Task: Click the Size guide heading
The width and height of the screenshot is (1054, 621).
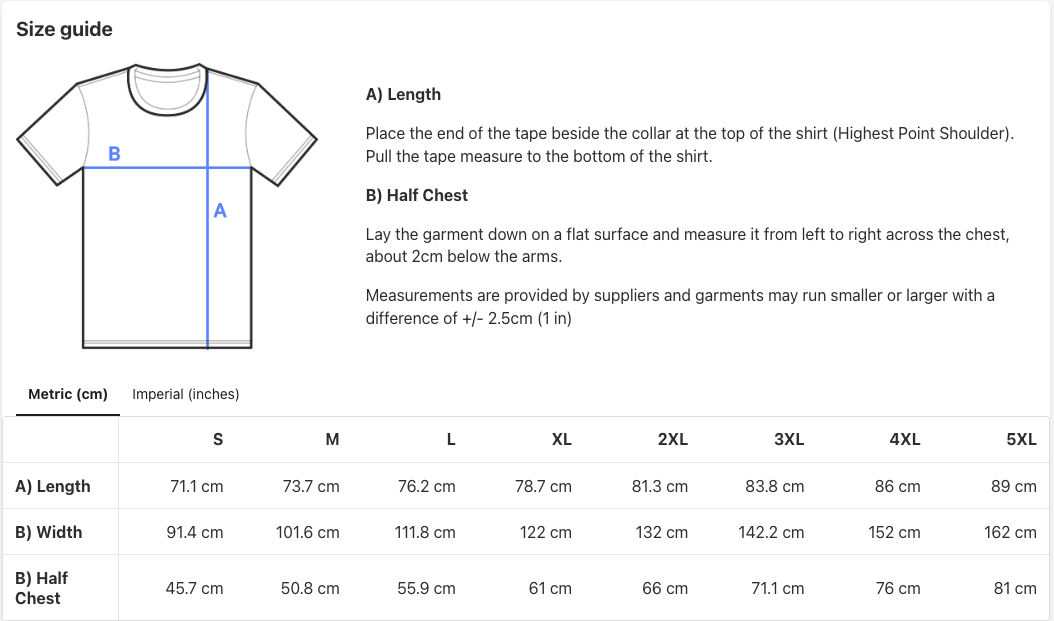Action: click(x=63, y=29)
